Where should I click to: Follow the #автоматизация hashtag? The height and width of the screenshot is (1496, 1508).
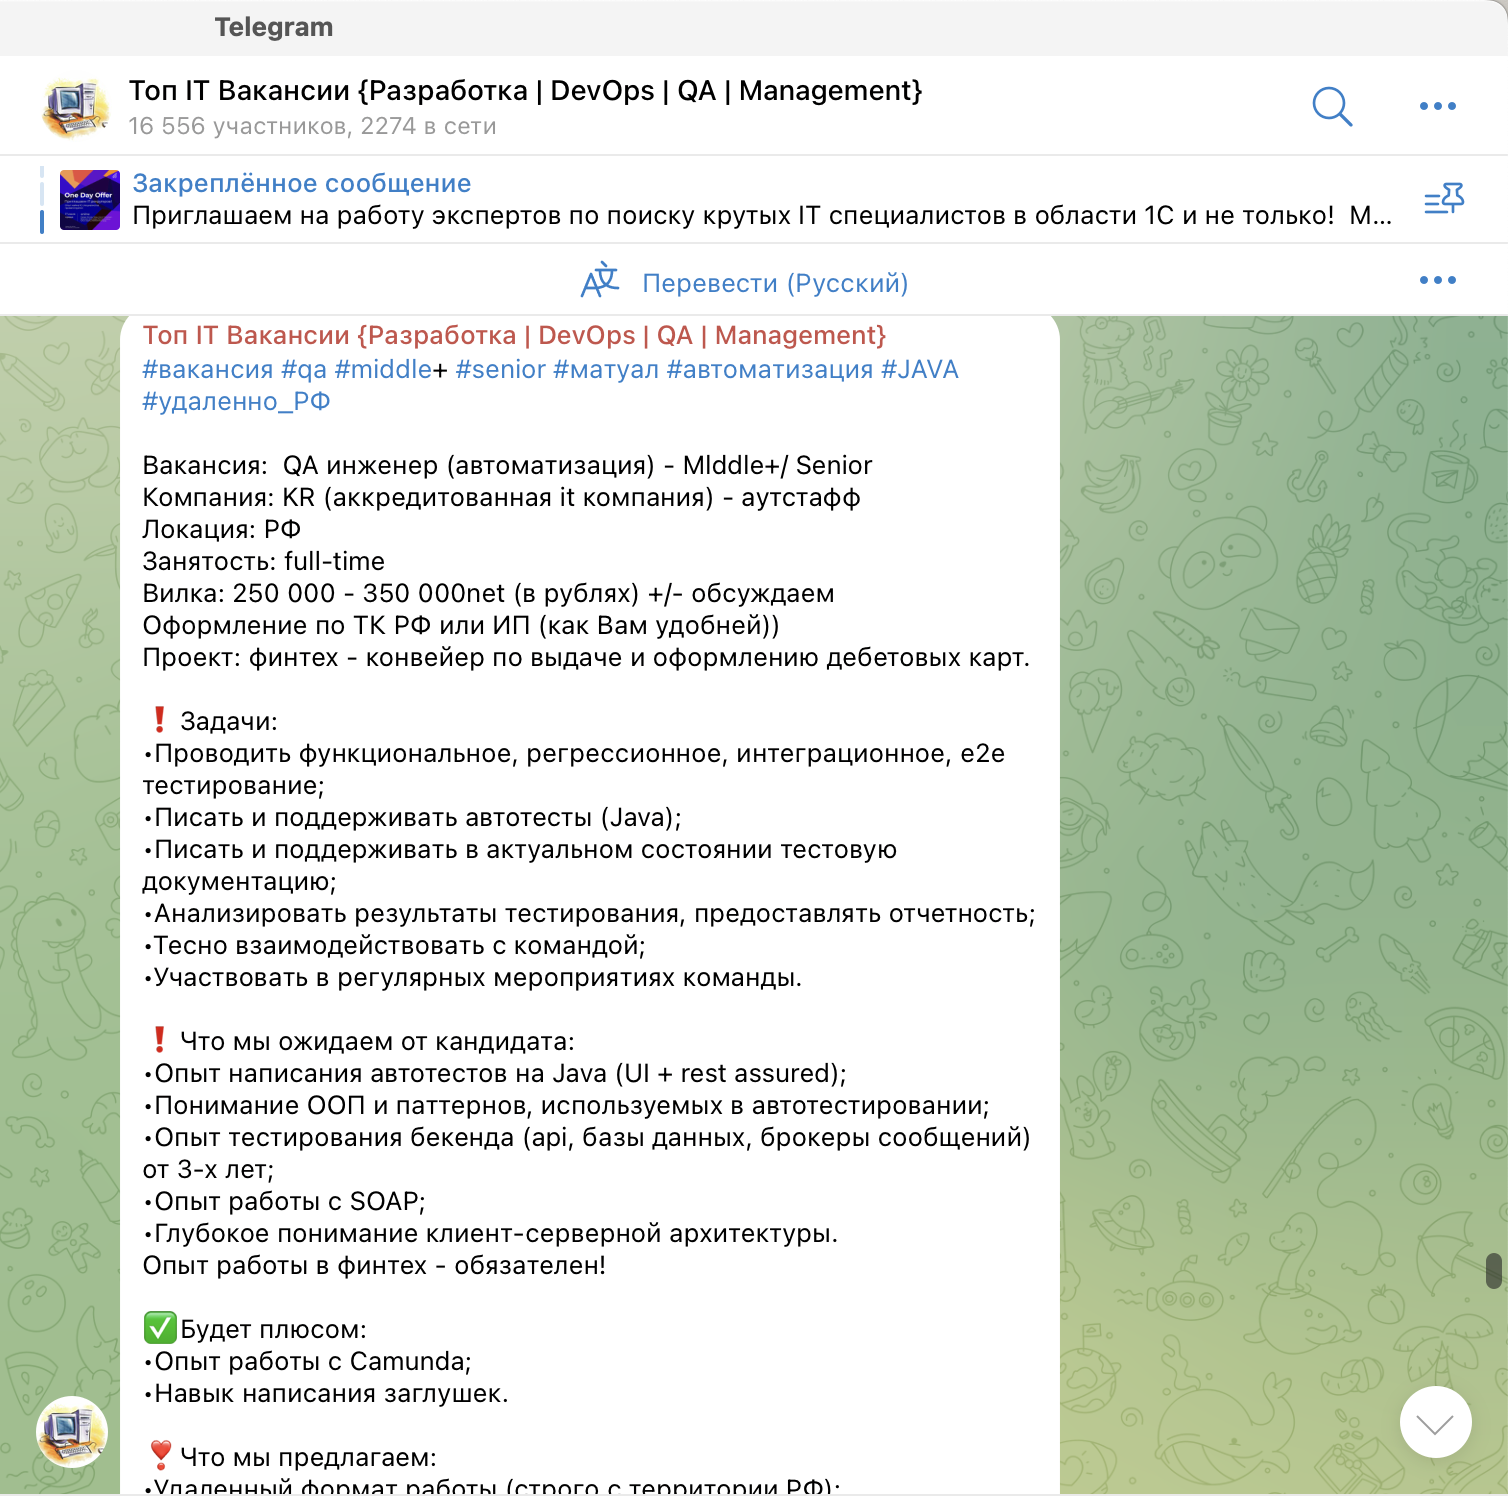(770, 369)
